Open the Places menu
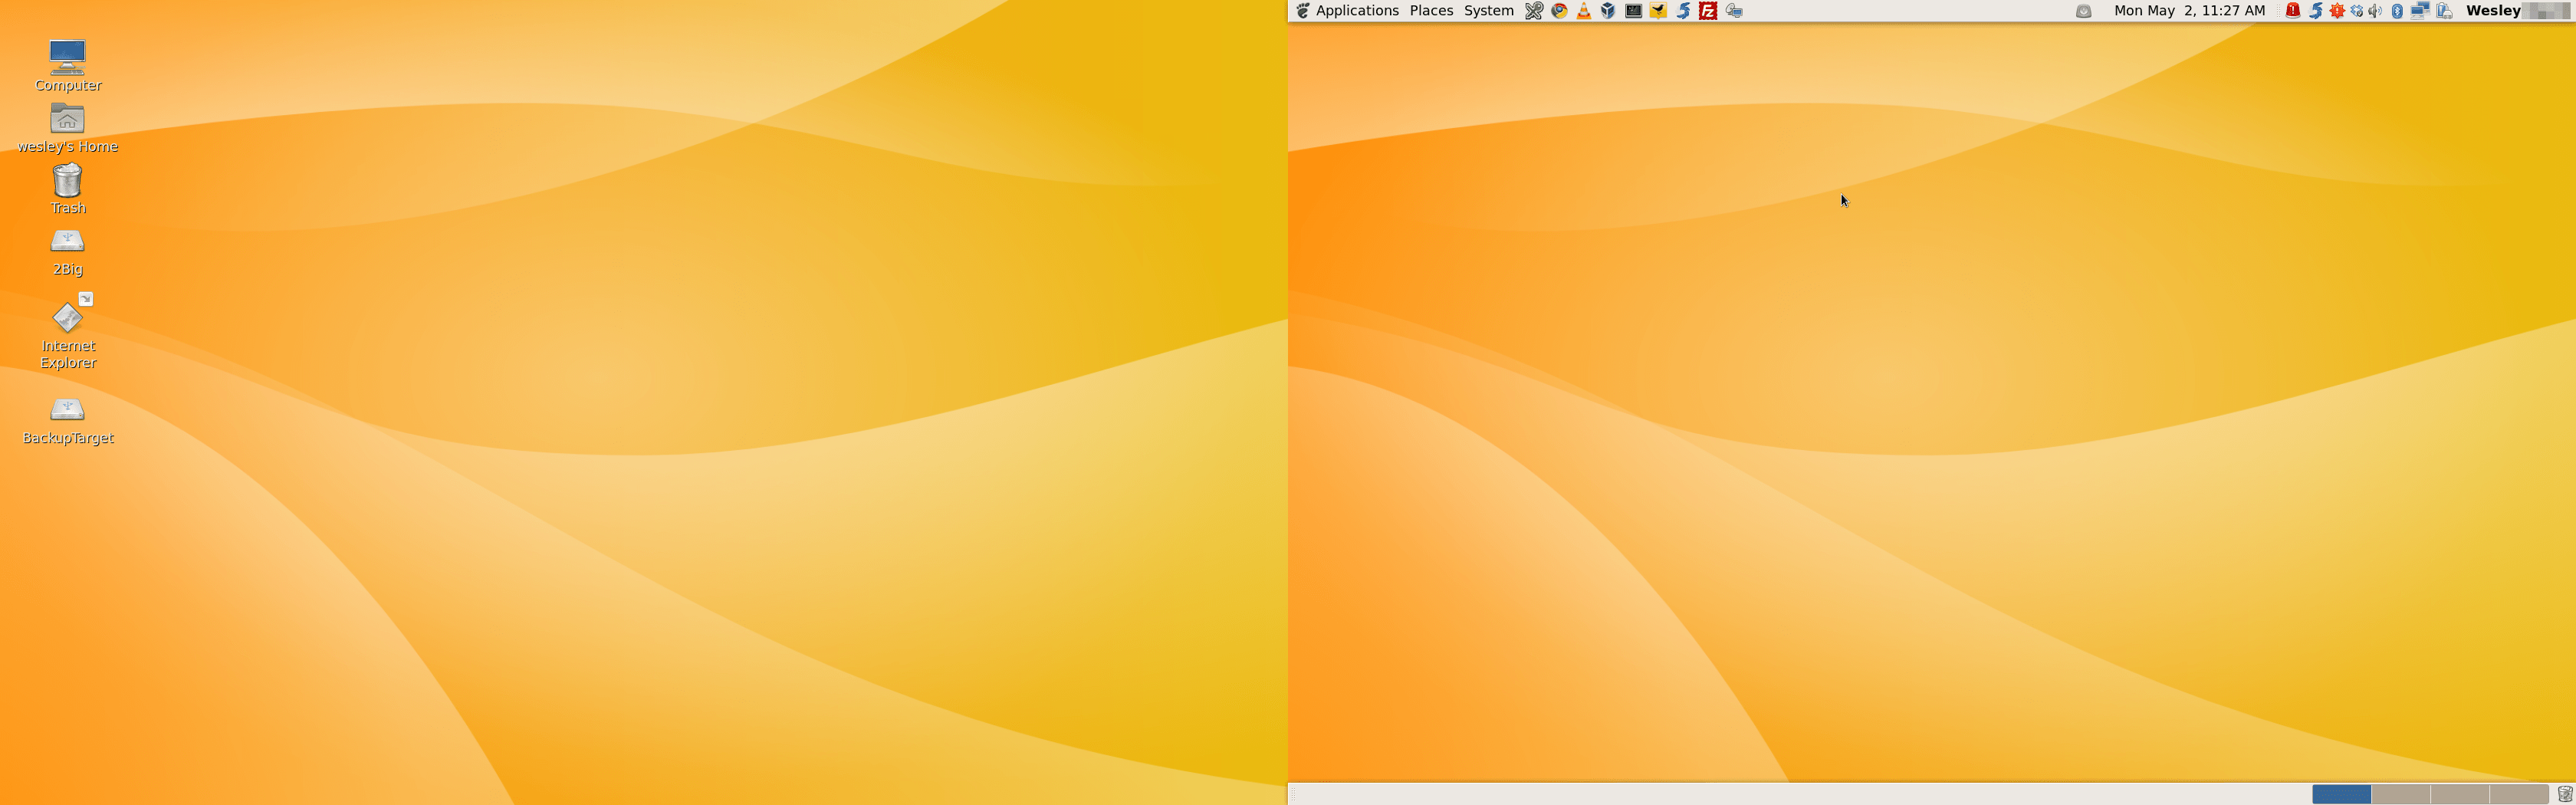The height and width of the screenshot is (805, 2576). point(1431,11)
